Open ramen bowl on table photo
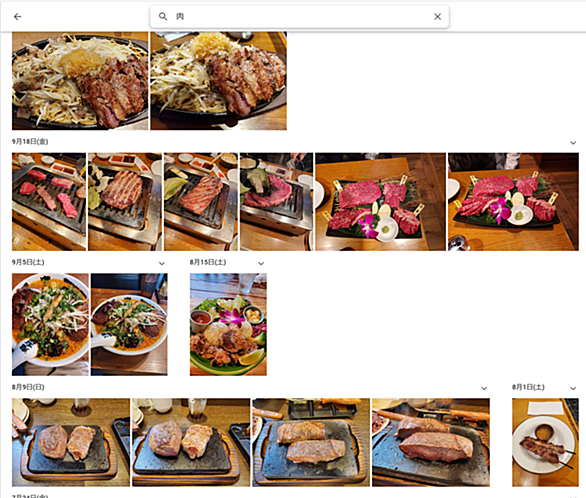This screenshot has height=498, width=586. click(129, 324)
